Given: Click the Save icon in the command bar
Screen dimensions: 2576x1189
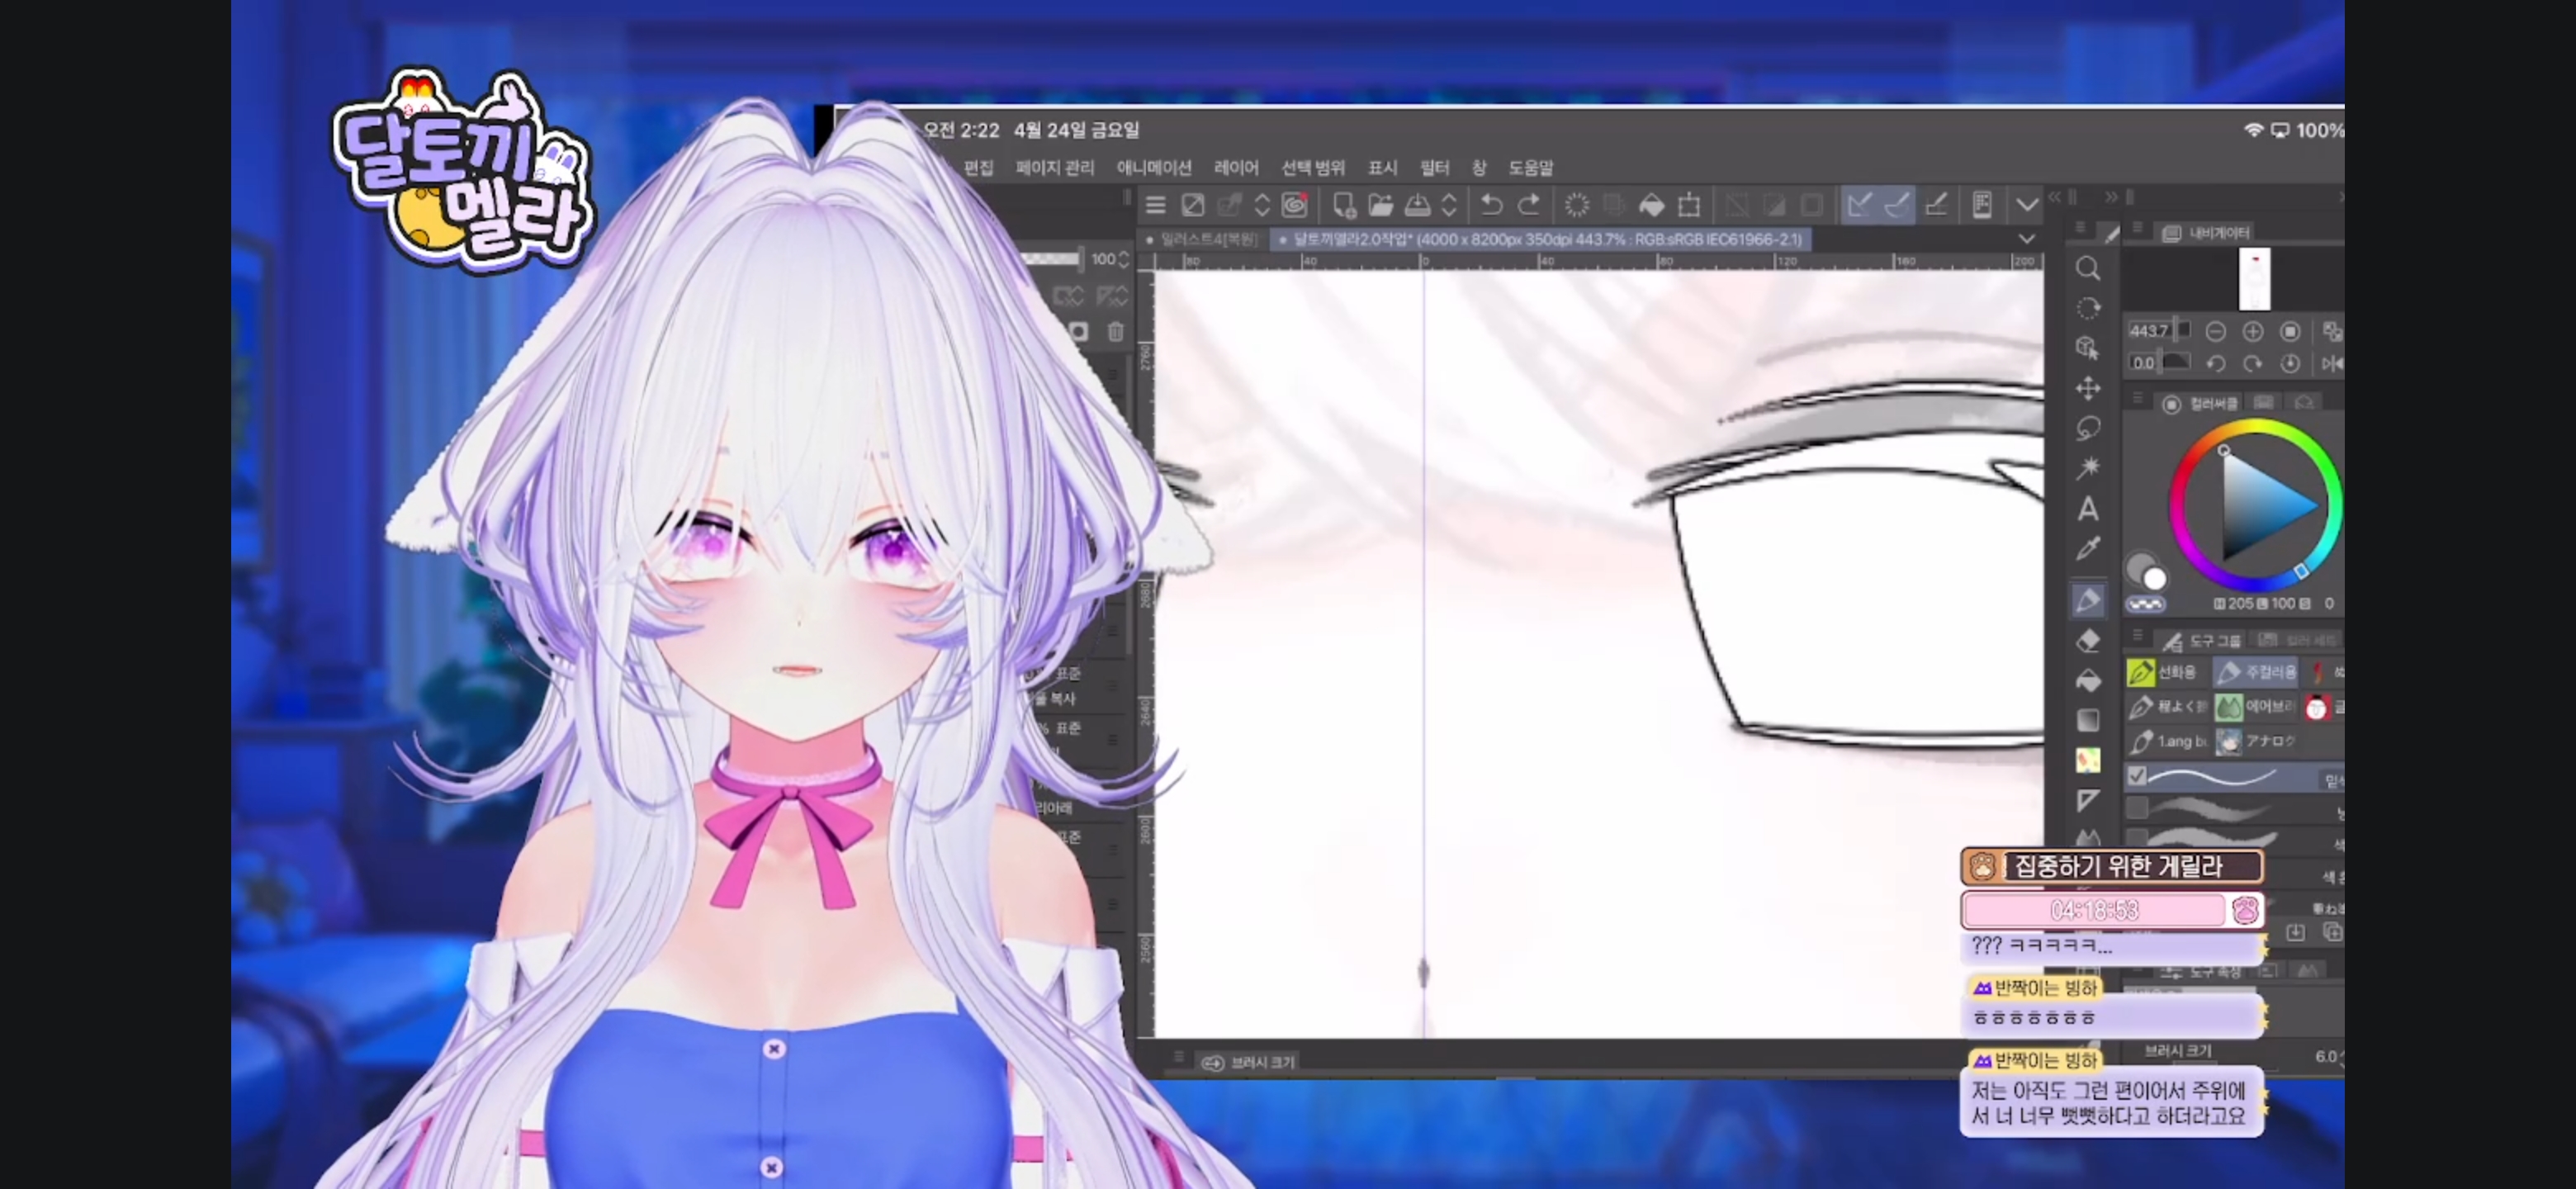Looking at the screenshot, I should click(1417, 206).
